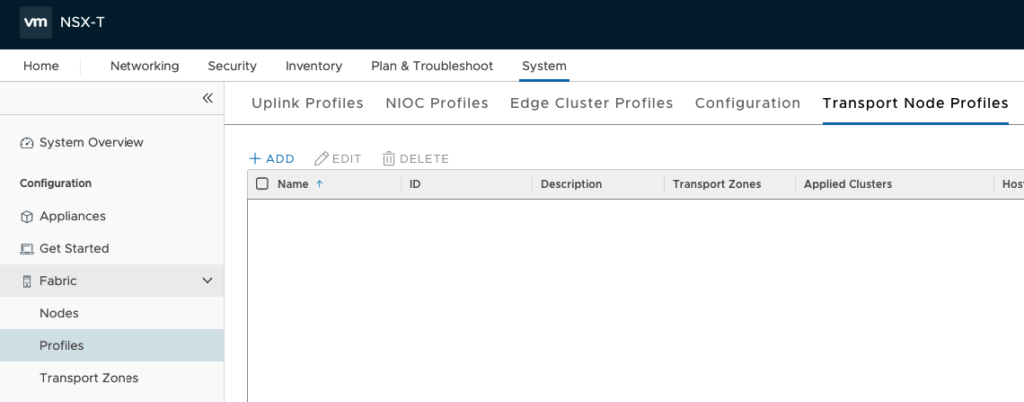Click the trash Delete icon

[x=388, y=159]
